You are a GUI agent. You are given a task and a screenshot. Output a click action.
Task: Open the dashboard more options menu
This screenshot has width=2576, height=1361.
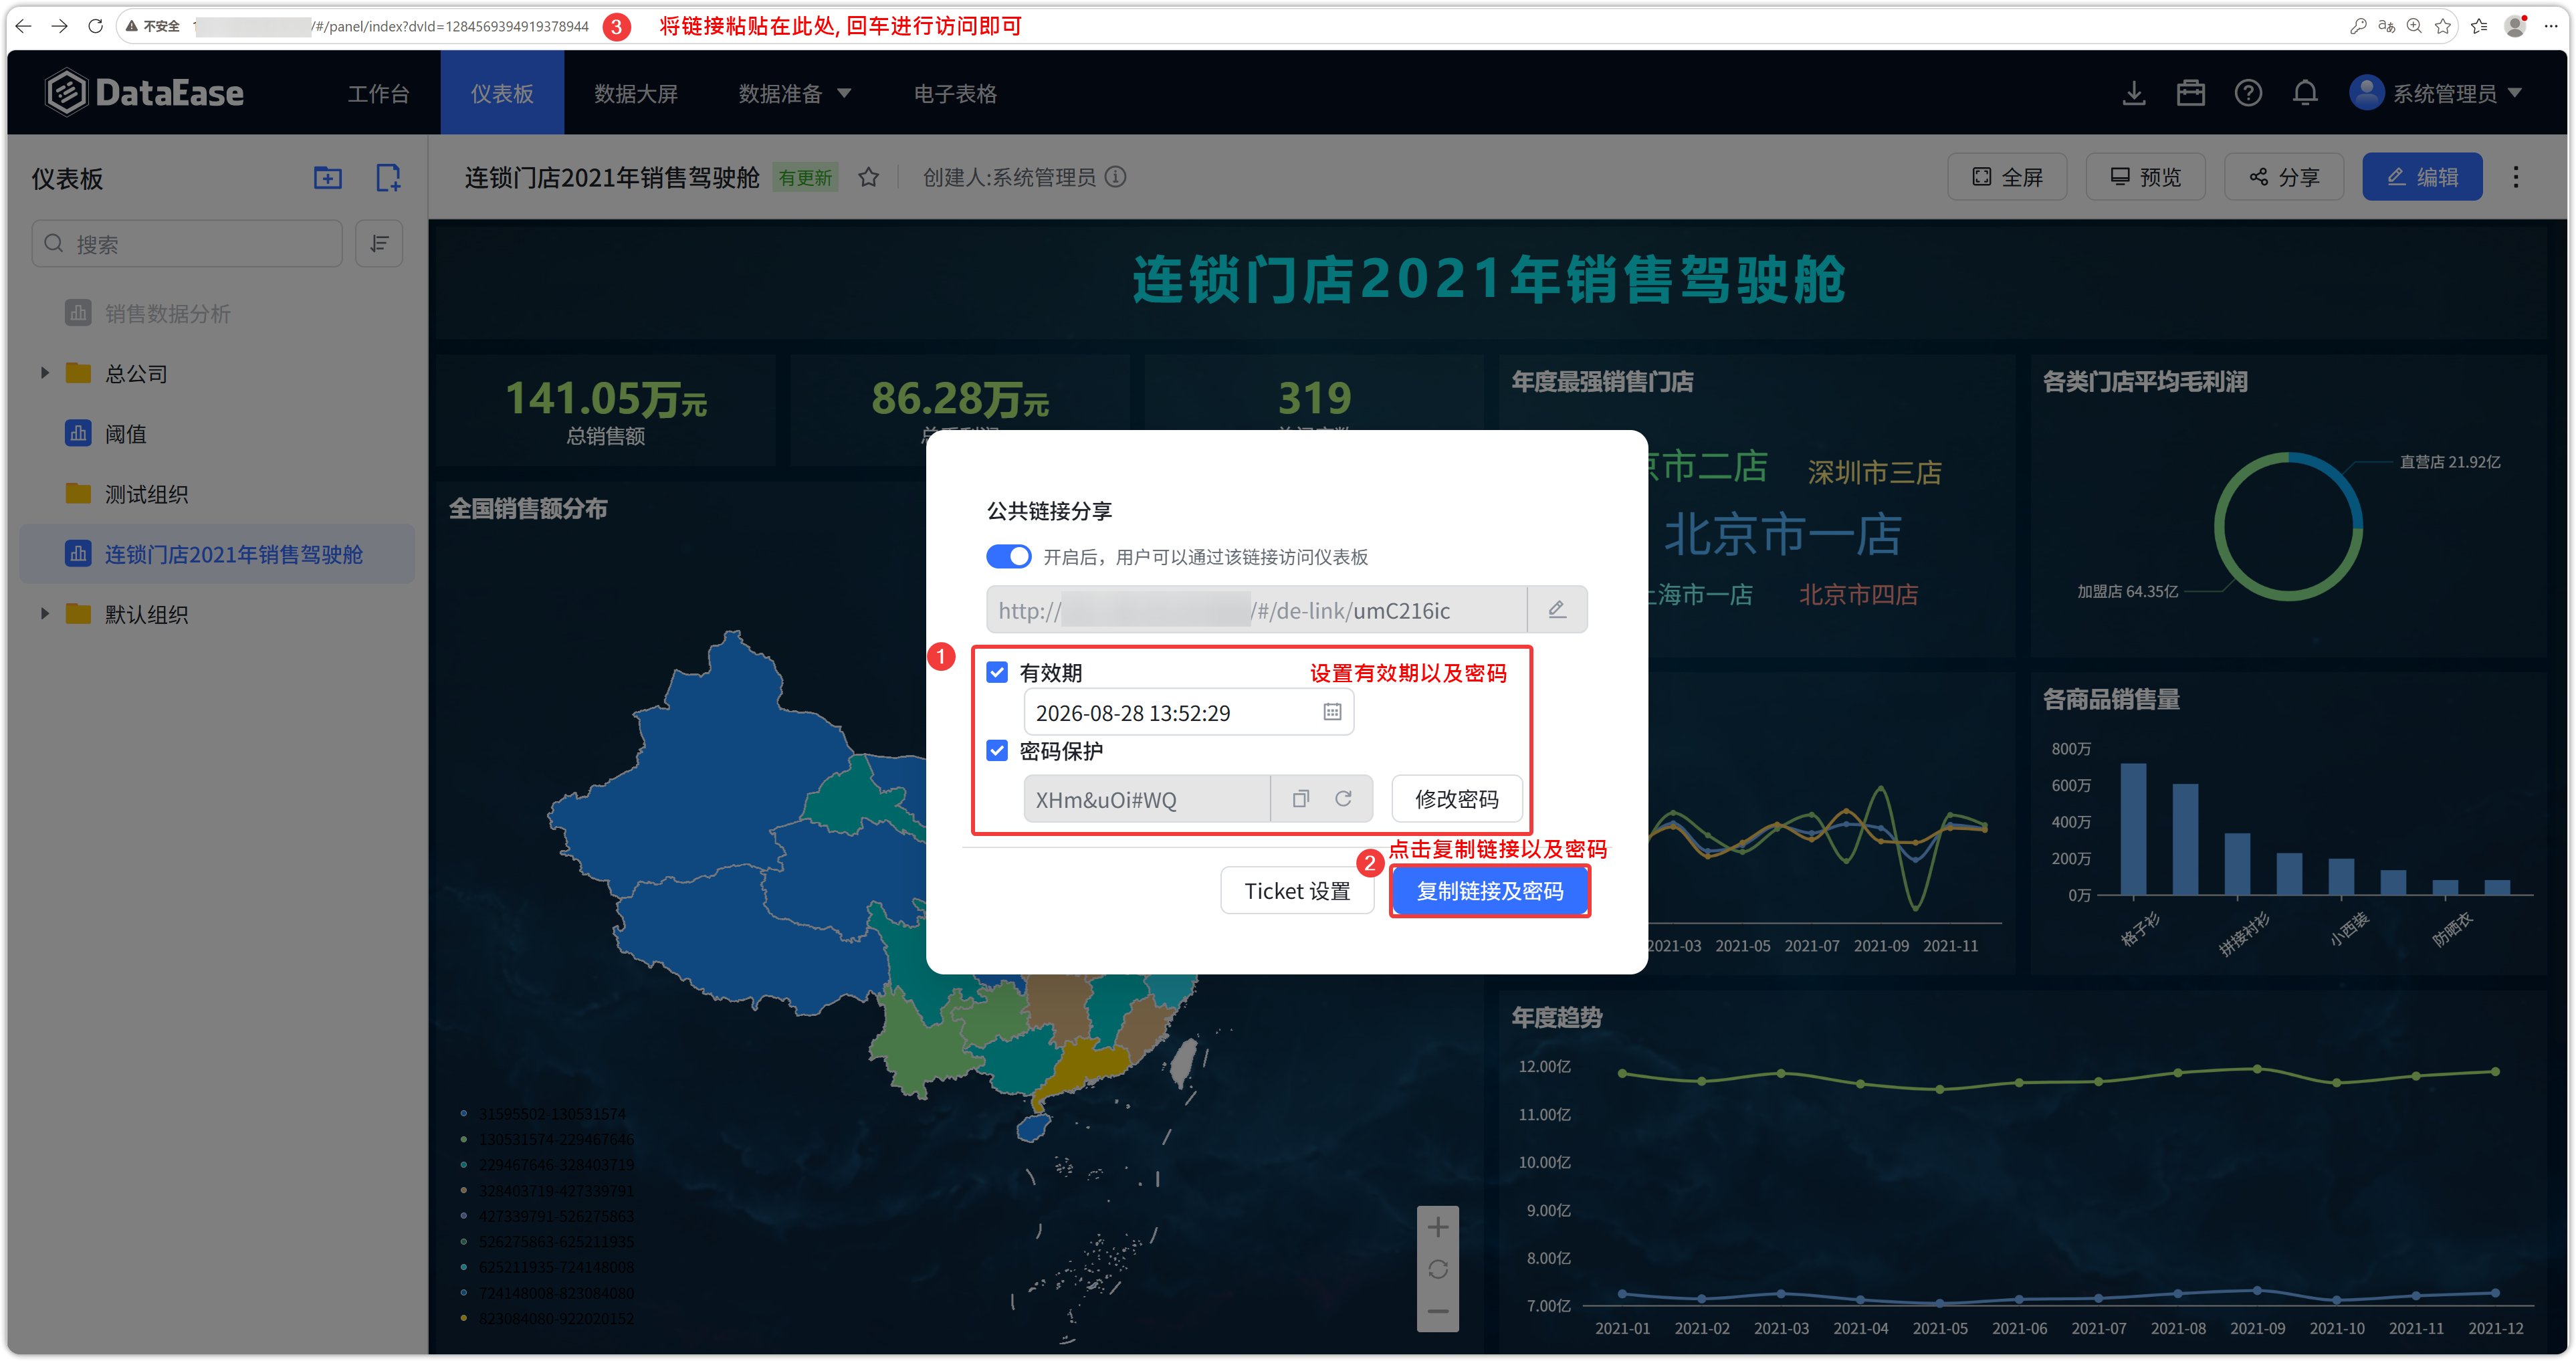point(2516,177)
